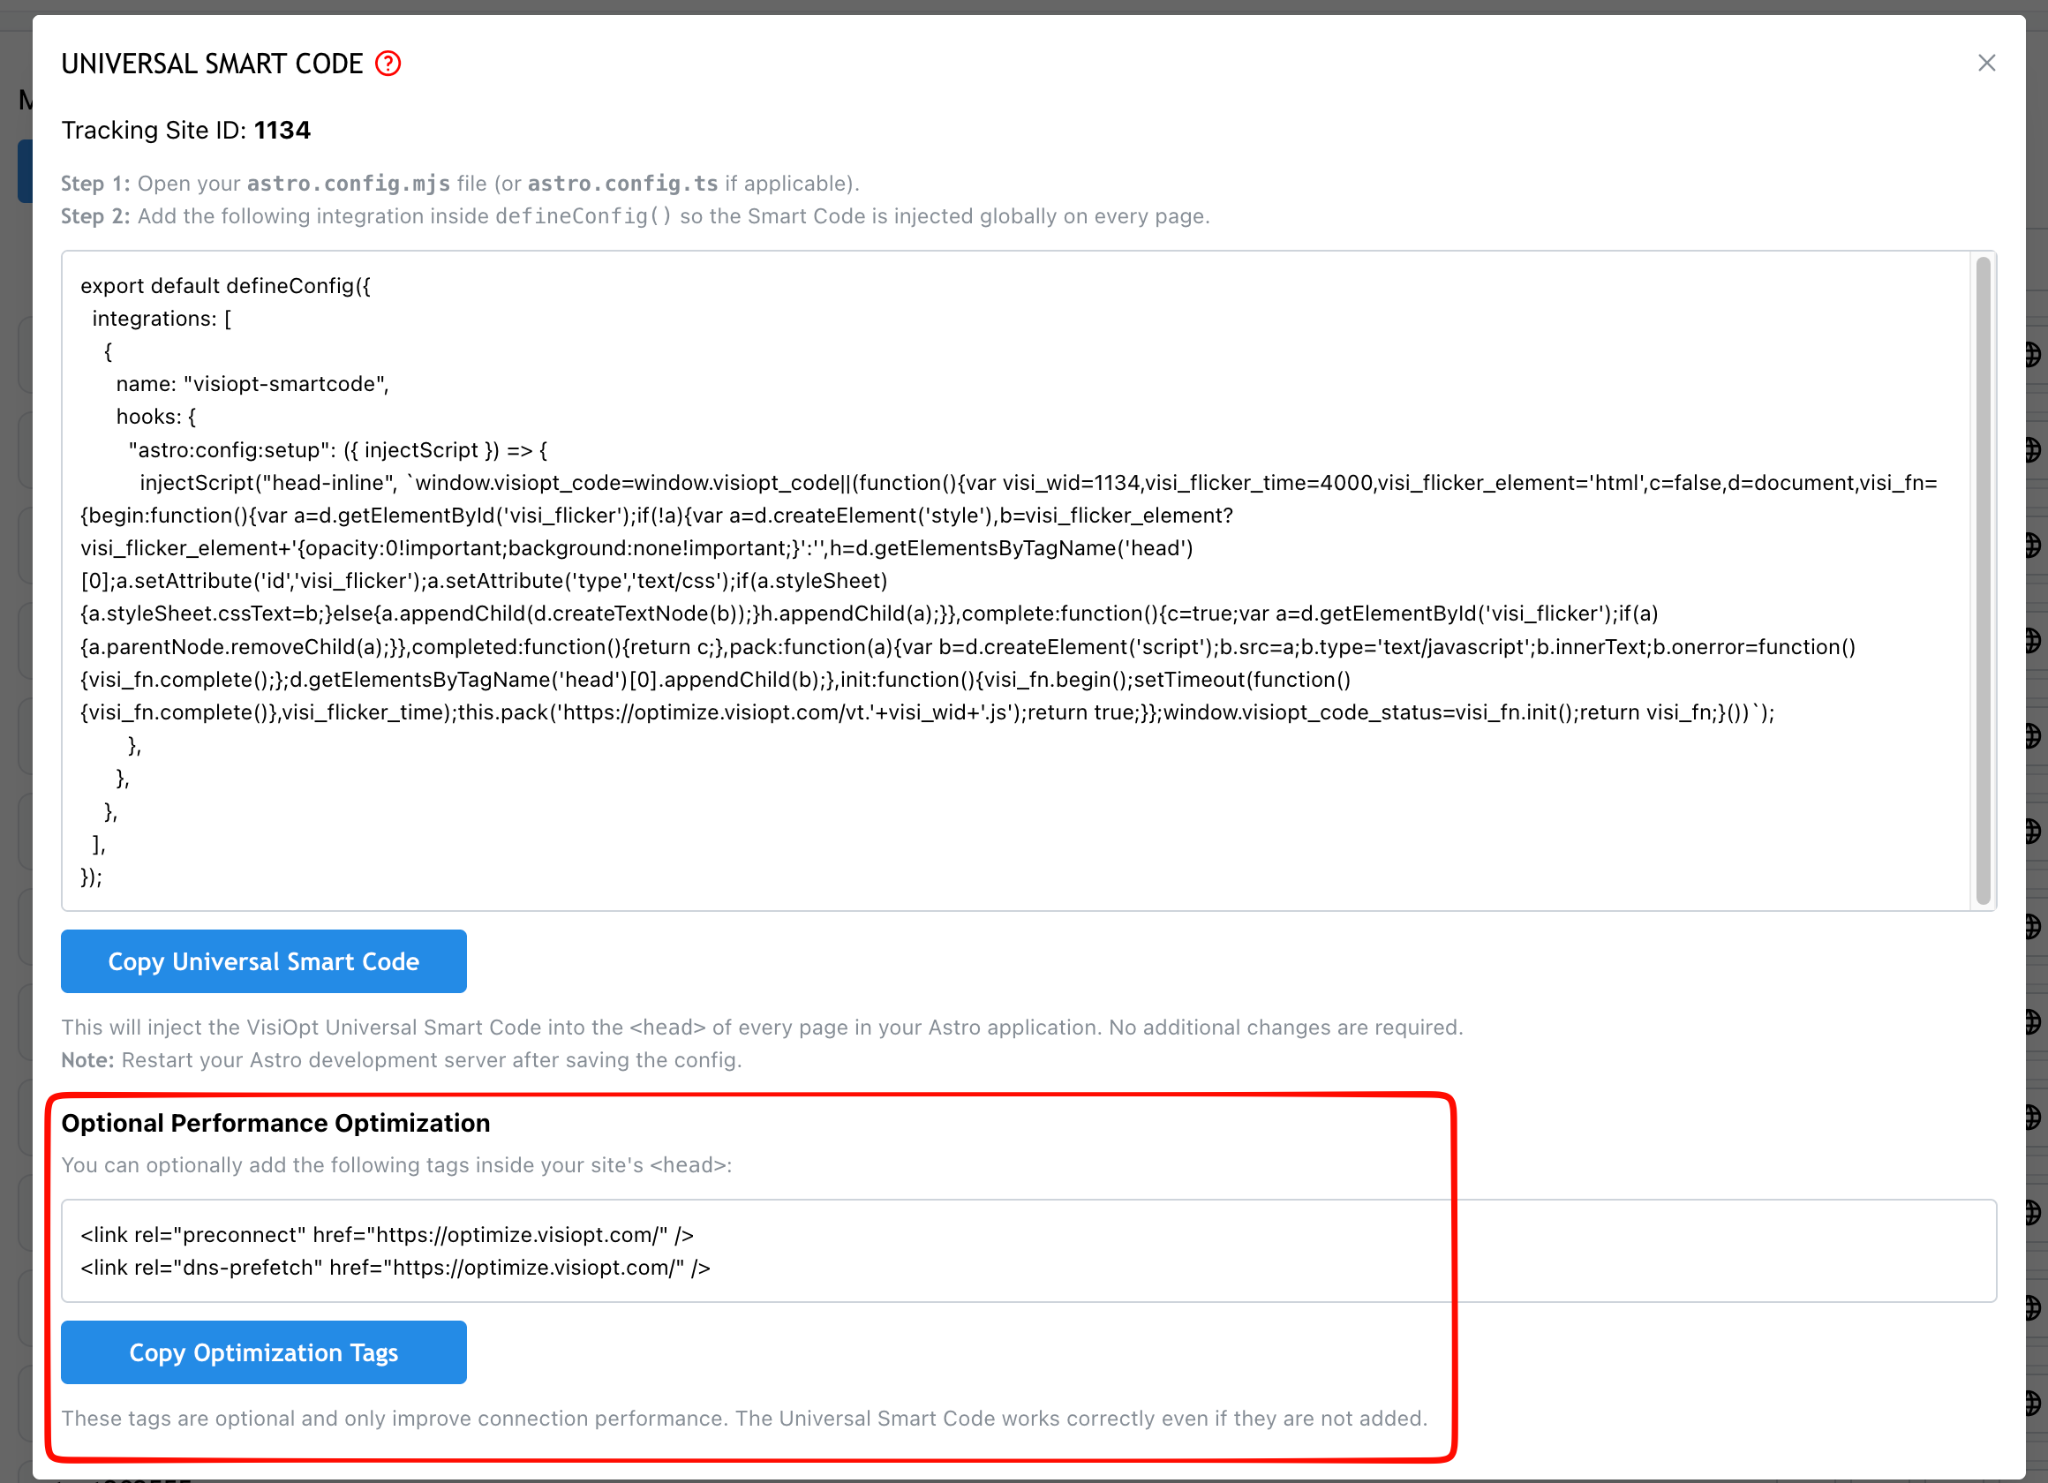Click the name: "visiopt-smartcode" code line
The width and height of the screenshot is (2048, 1483).
[252, 384]
